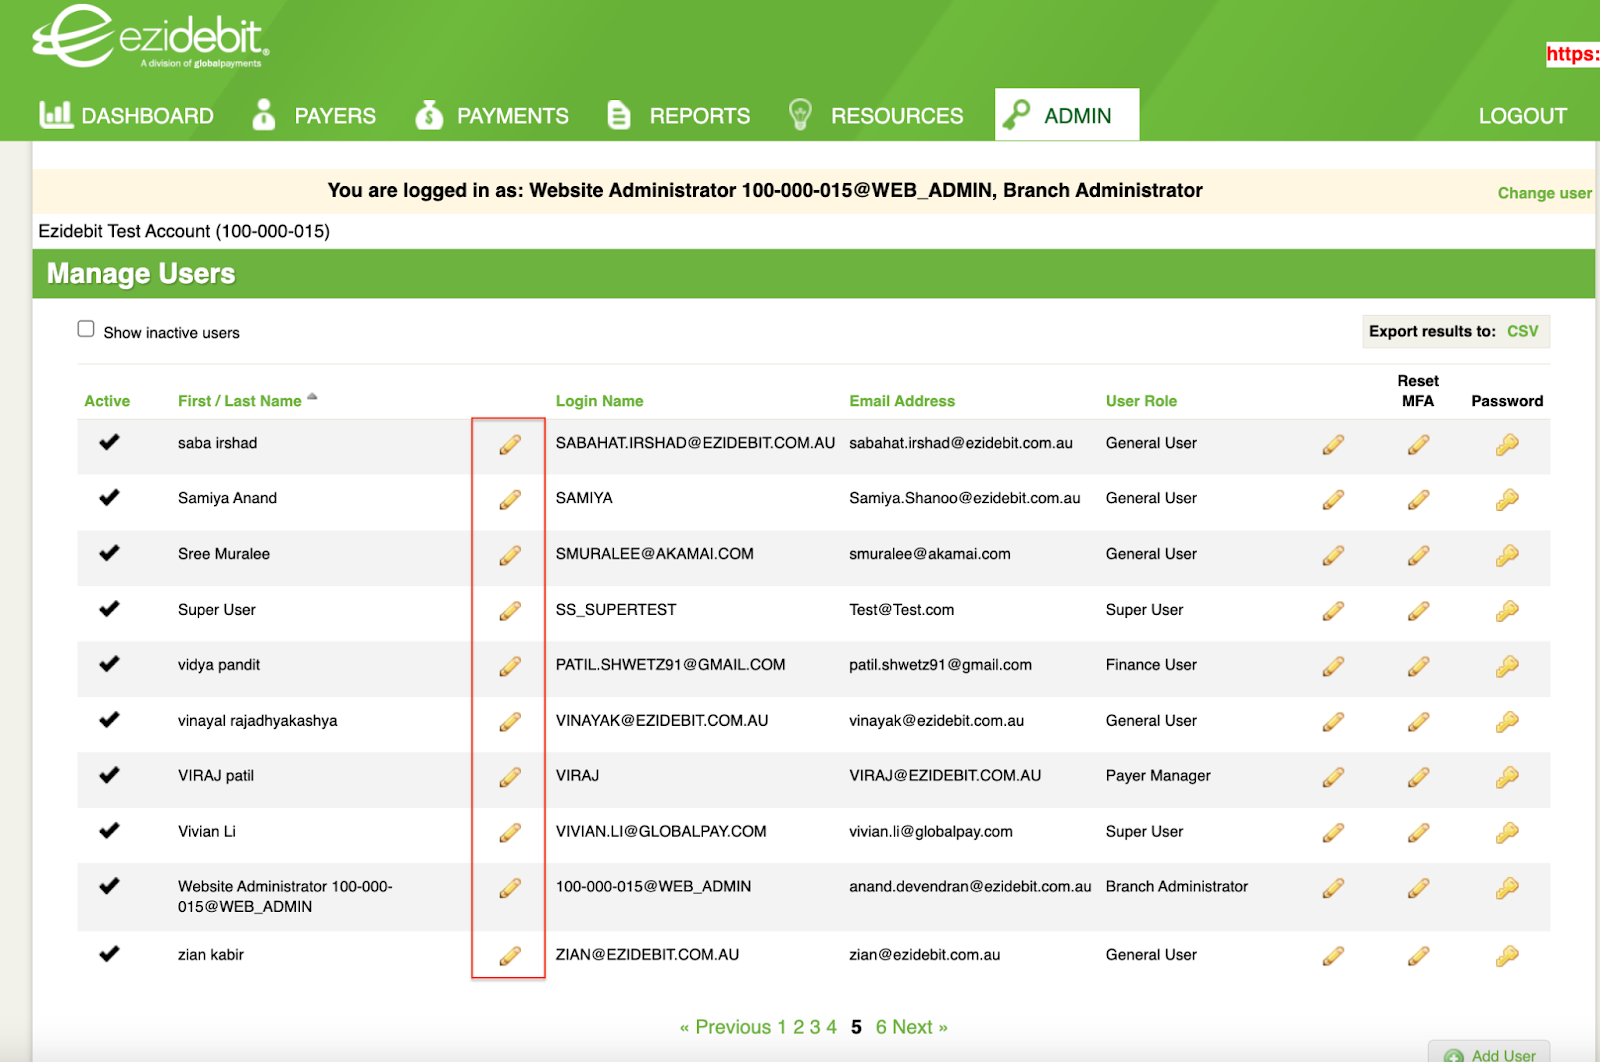Edit zian kabir's user details
Image resolution: width=1600 pixels, height=1062 pixels.
click(x=510, y=955)
